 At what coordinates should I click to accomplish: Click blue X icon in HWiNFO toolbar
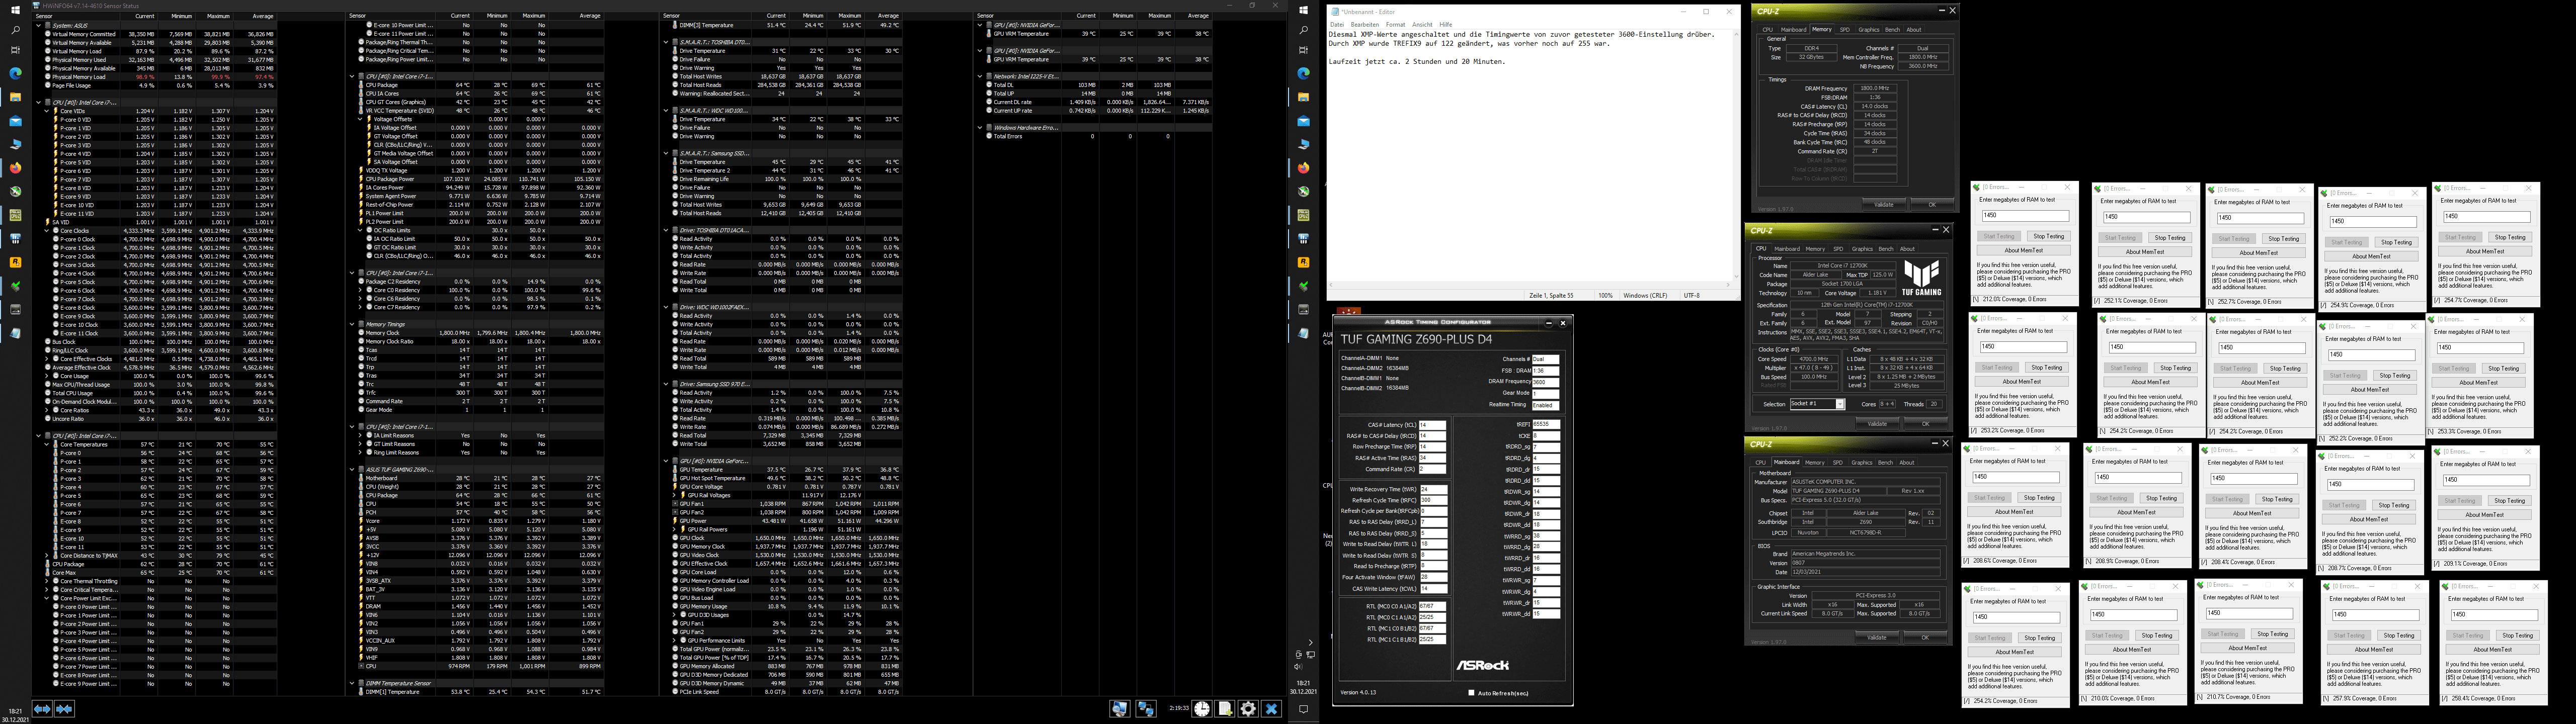[1271, 709]
